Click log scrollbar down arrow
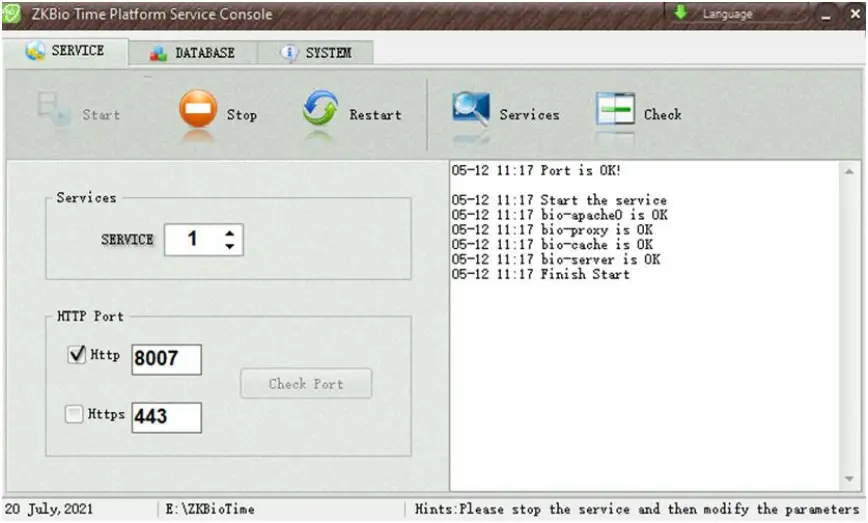The image size is (868, 523). tap(849, 479)
